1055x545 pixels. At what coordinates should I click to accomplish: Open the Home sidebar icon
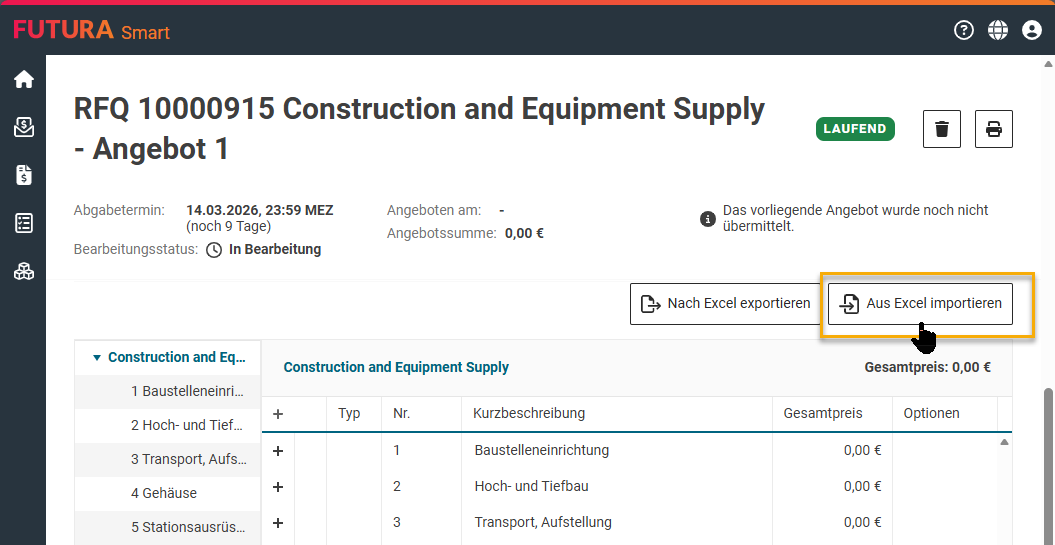[x=23, y=80]
